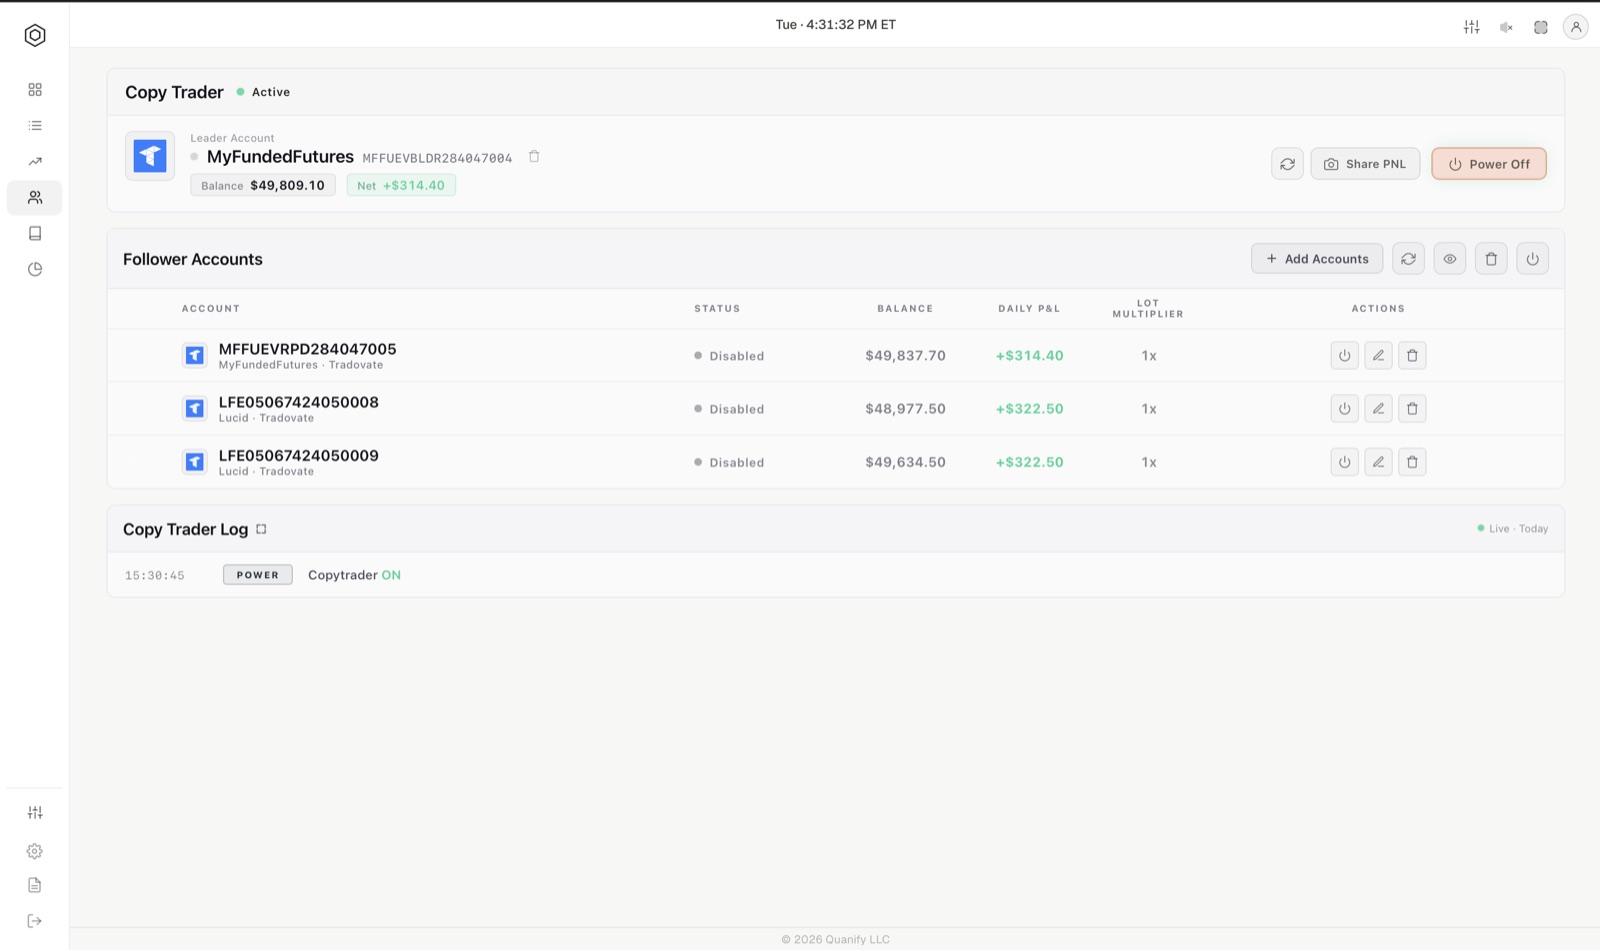1600x950 pixels.
Task: Delete the LFE05067424050009 follower account
Action: tap(1413, 462)
